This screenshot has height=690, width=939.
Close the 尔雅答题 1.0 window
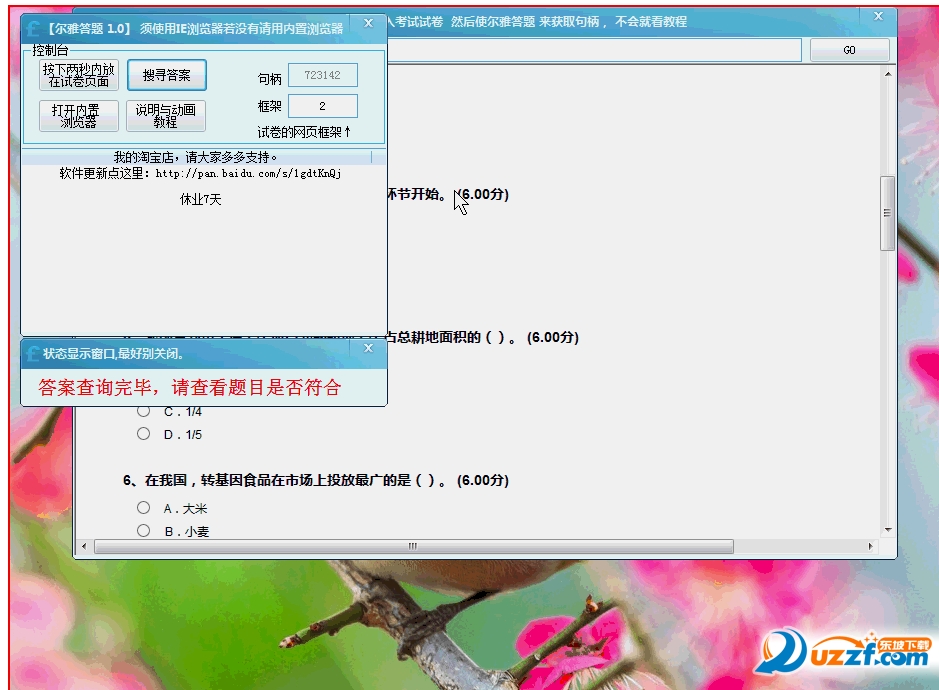point(369,23)
